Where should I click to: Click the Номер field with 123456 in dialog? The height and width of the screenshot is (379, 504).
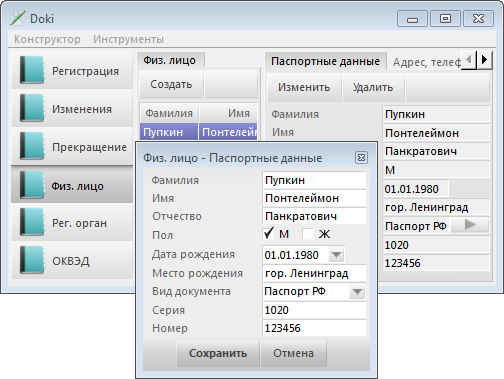click(x=314, y=328)
